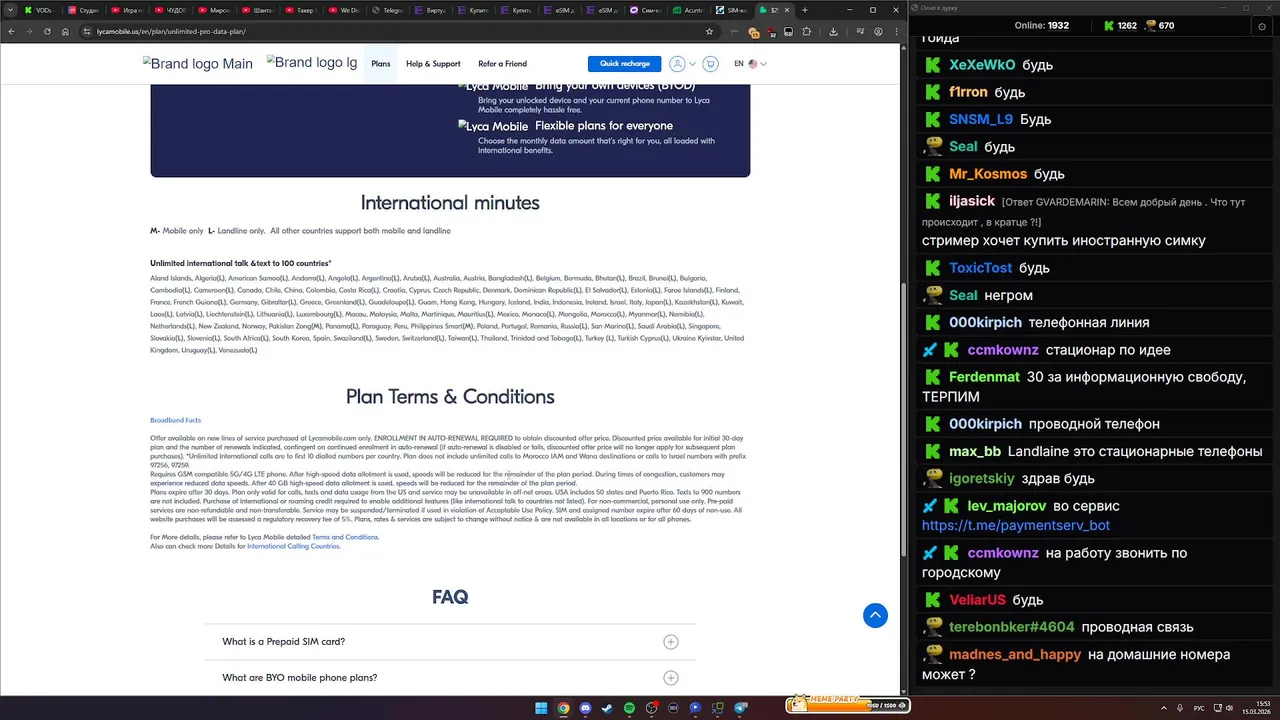Viewport: 1280px width, 720px height.
Task: Open Discord from the taskbar
Action: click(585, 708)
